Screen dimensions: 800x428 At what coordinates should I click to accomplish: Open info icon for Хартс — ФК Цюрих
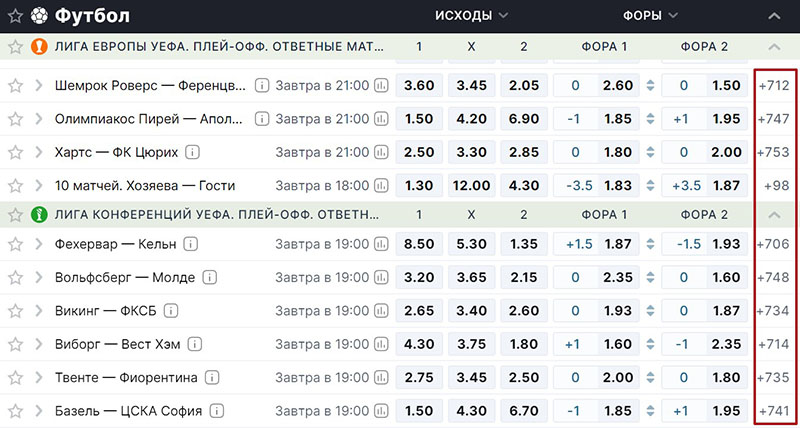[192, 152]
